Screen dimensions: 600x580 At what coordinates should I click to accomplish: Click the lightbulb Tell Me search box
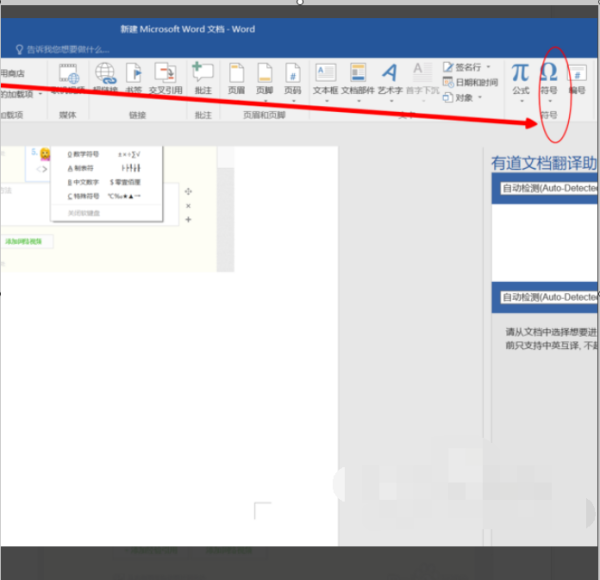click(62, 49)
